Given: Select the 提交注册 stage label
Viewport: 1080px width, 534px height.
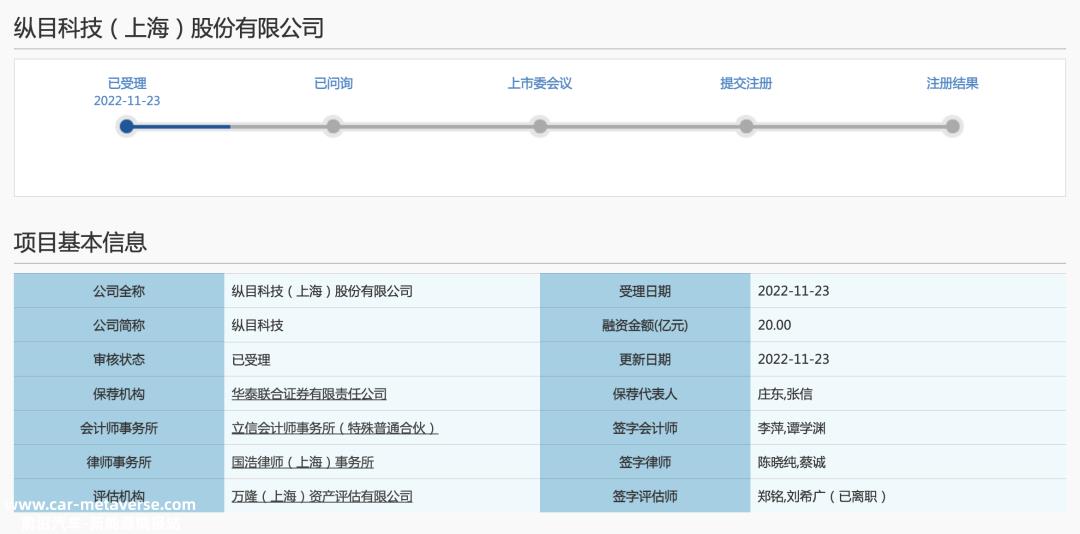Looking at the screenshot, I should coord(746,83).
